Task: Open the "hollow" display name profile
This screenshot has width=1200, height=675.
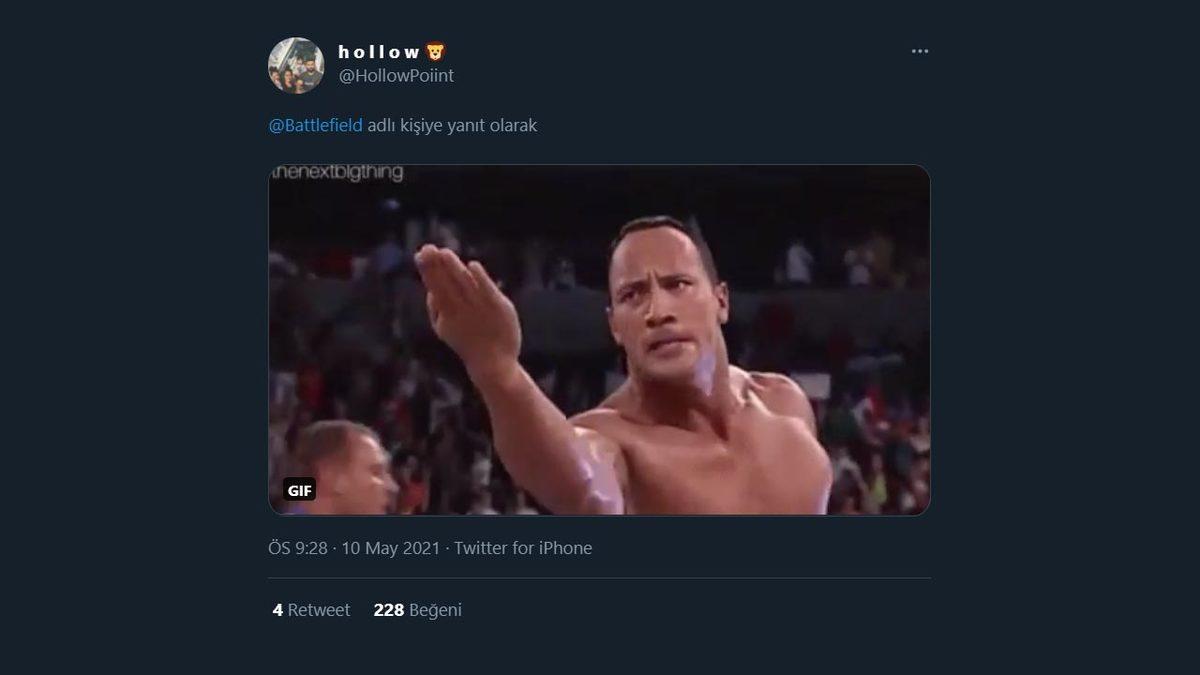Action: [x=379, y=52]
